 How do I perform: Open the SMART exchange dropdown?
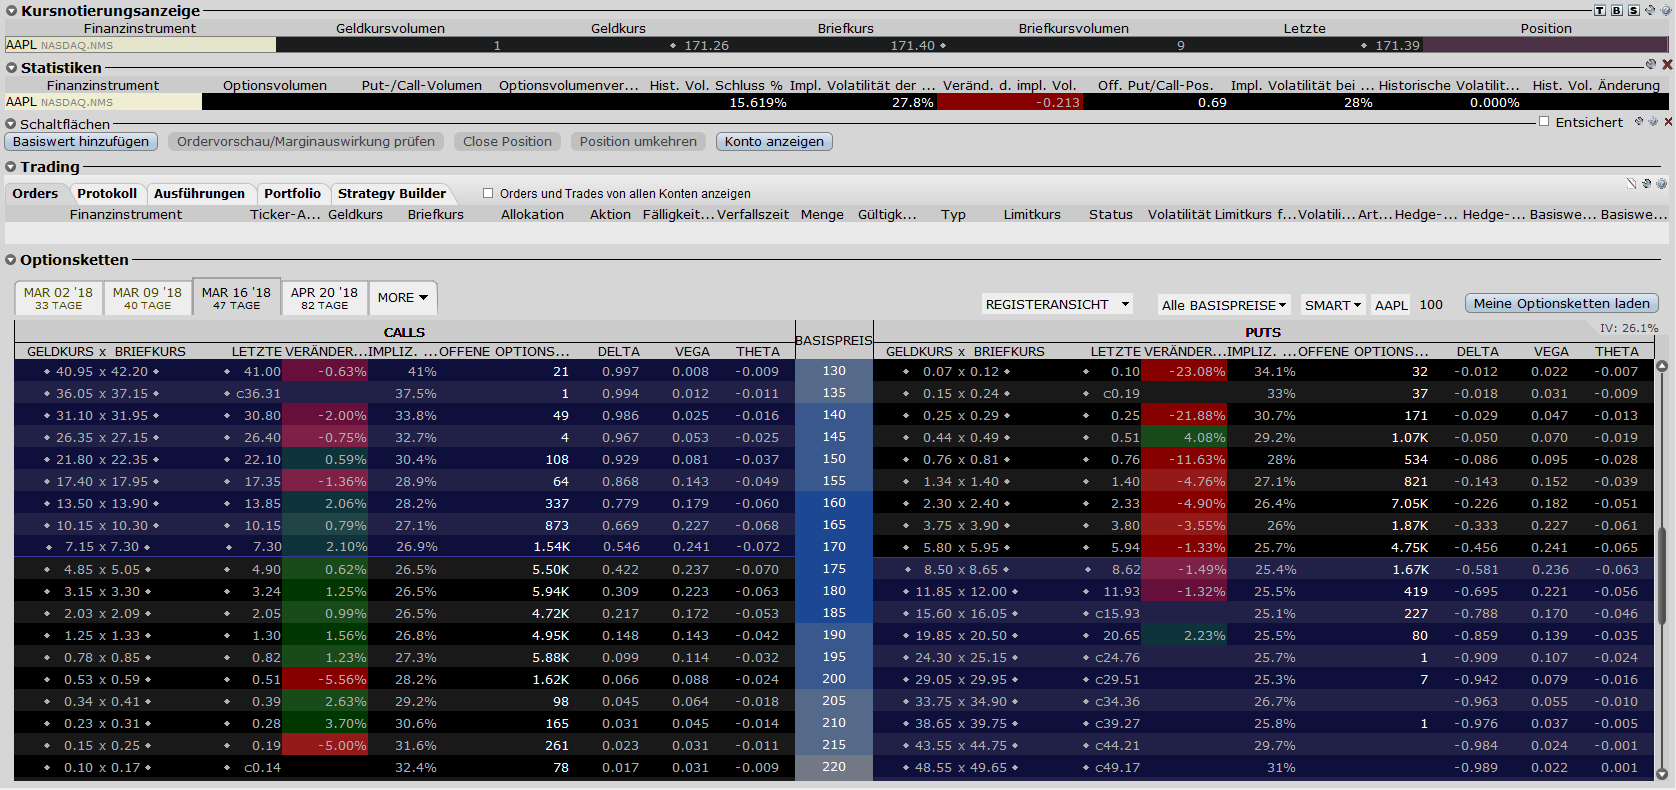(x=1333, y=305)
